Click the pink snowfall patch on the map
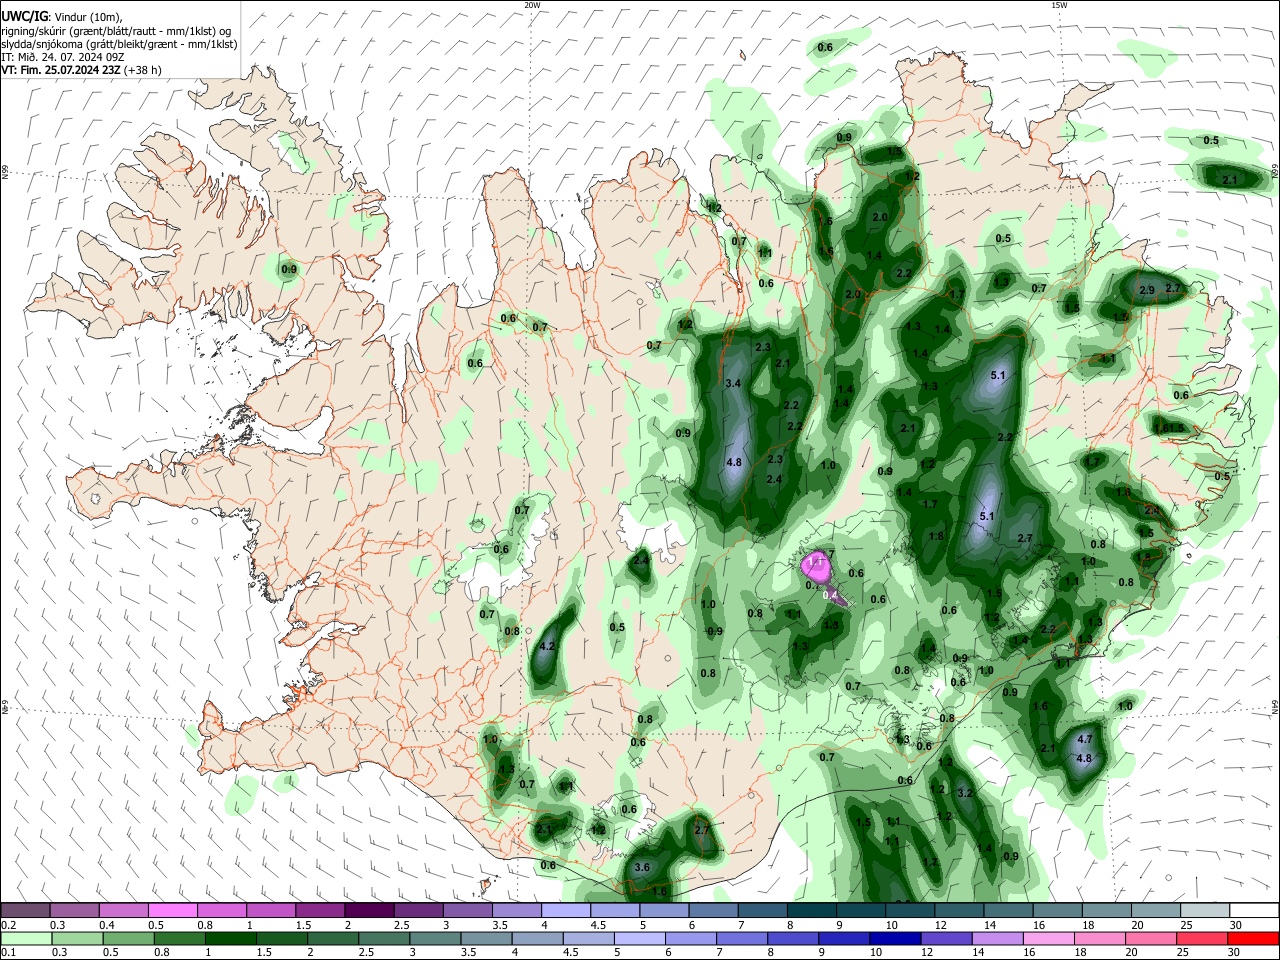Image resolution: width=1280 pixels, height=960 pixels. tap(818, 565)
